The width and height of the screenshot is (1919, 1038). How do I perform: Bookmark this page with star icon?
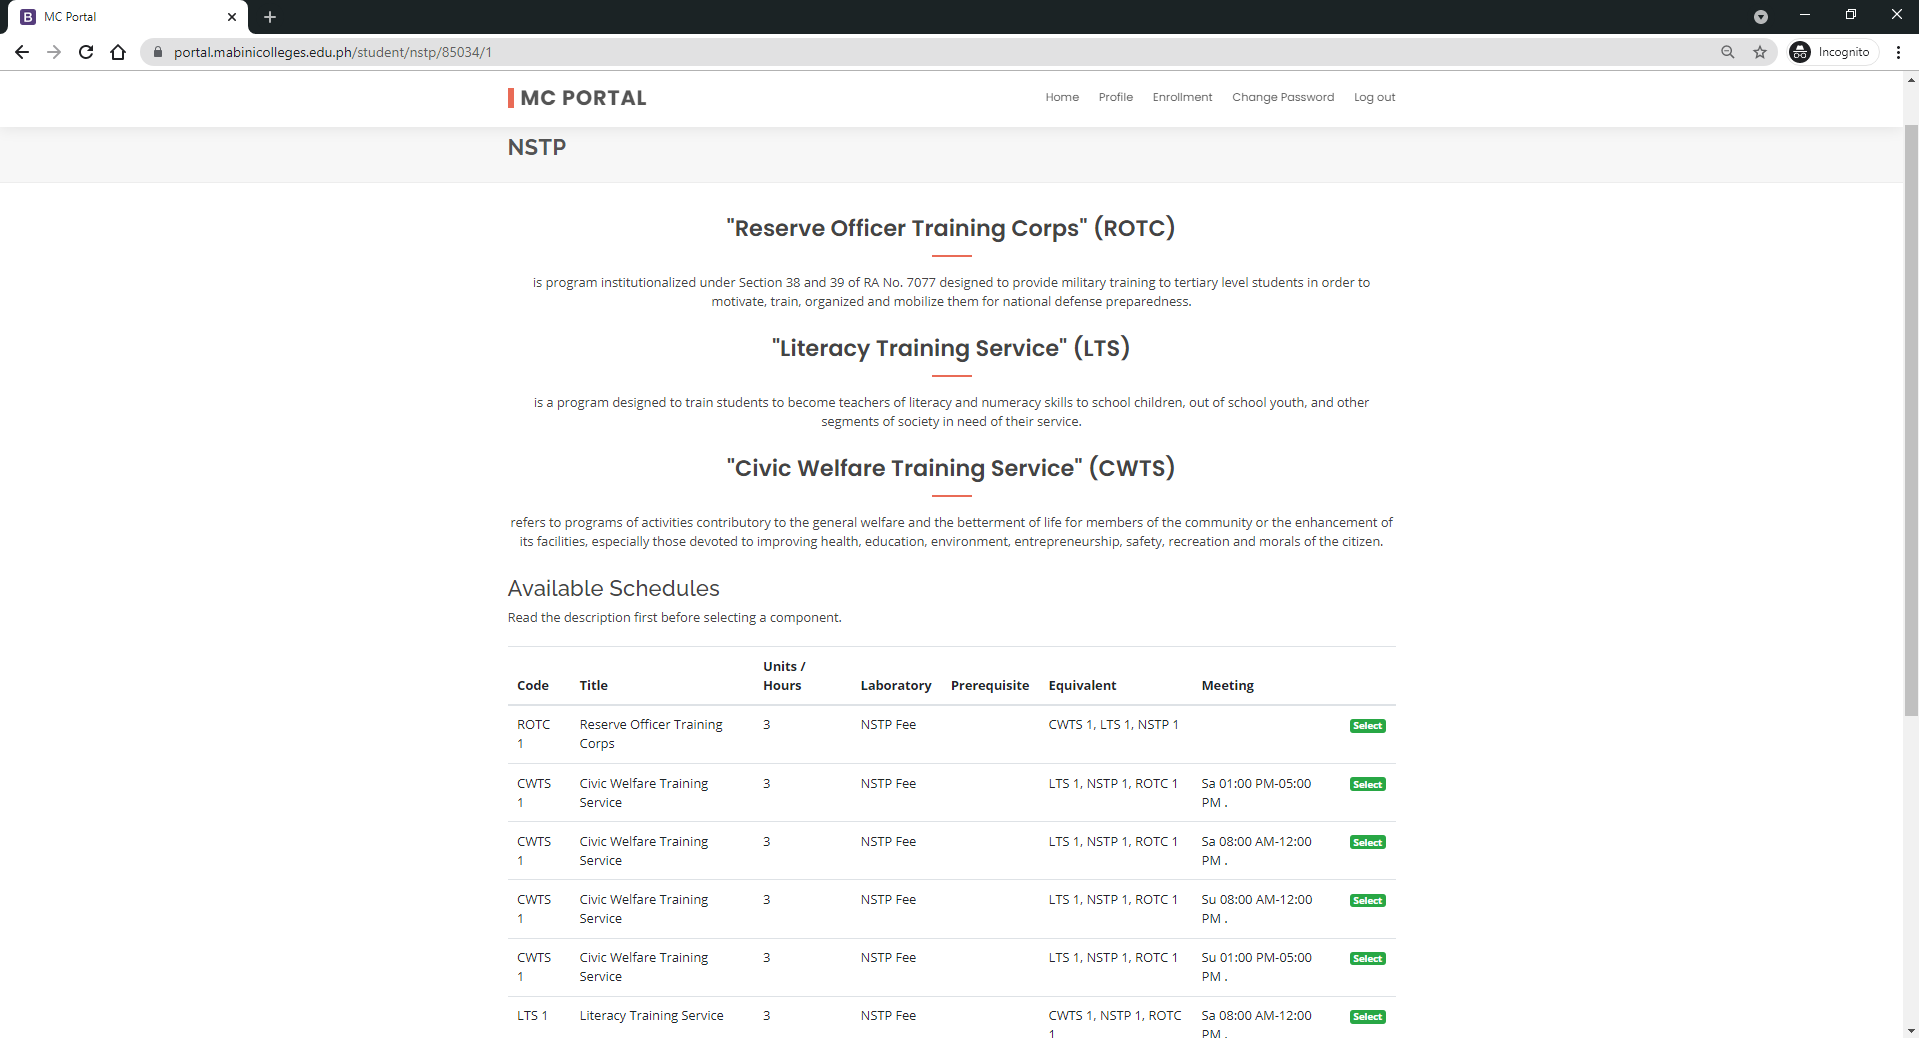click(x=1760, y=52)
